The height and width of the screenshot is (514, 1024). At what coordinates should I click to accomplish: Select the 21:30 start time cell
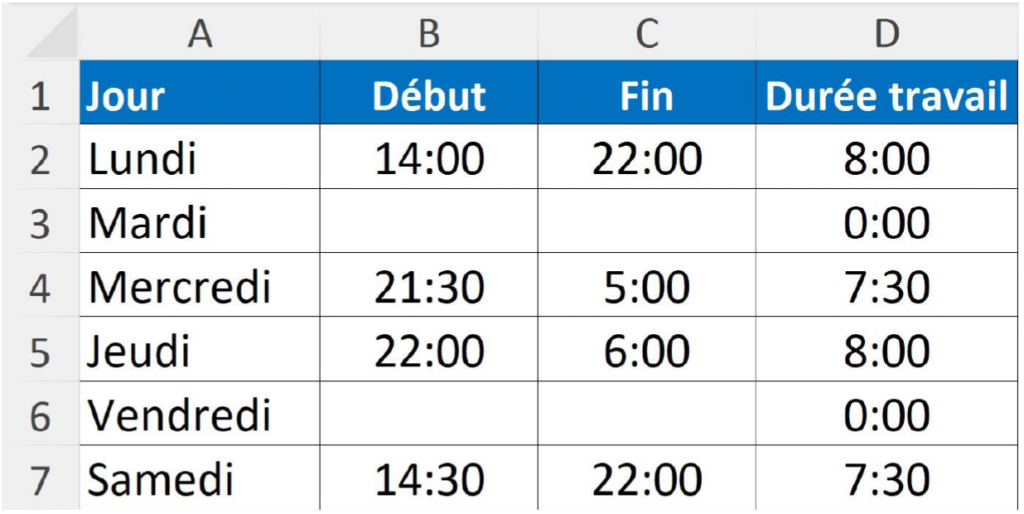tap(429, 288)
